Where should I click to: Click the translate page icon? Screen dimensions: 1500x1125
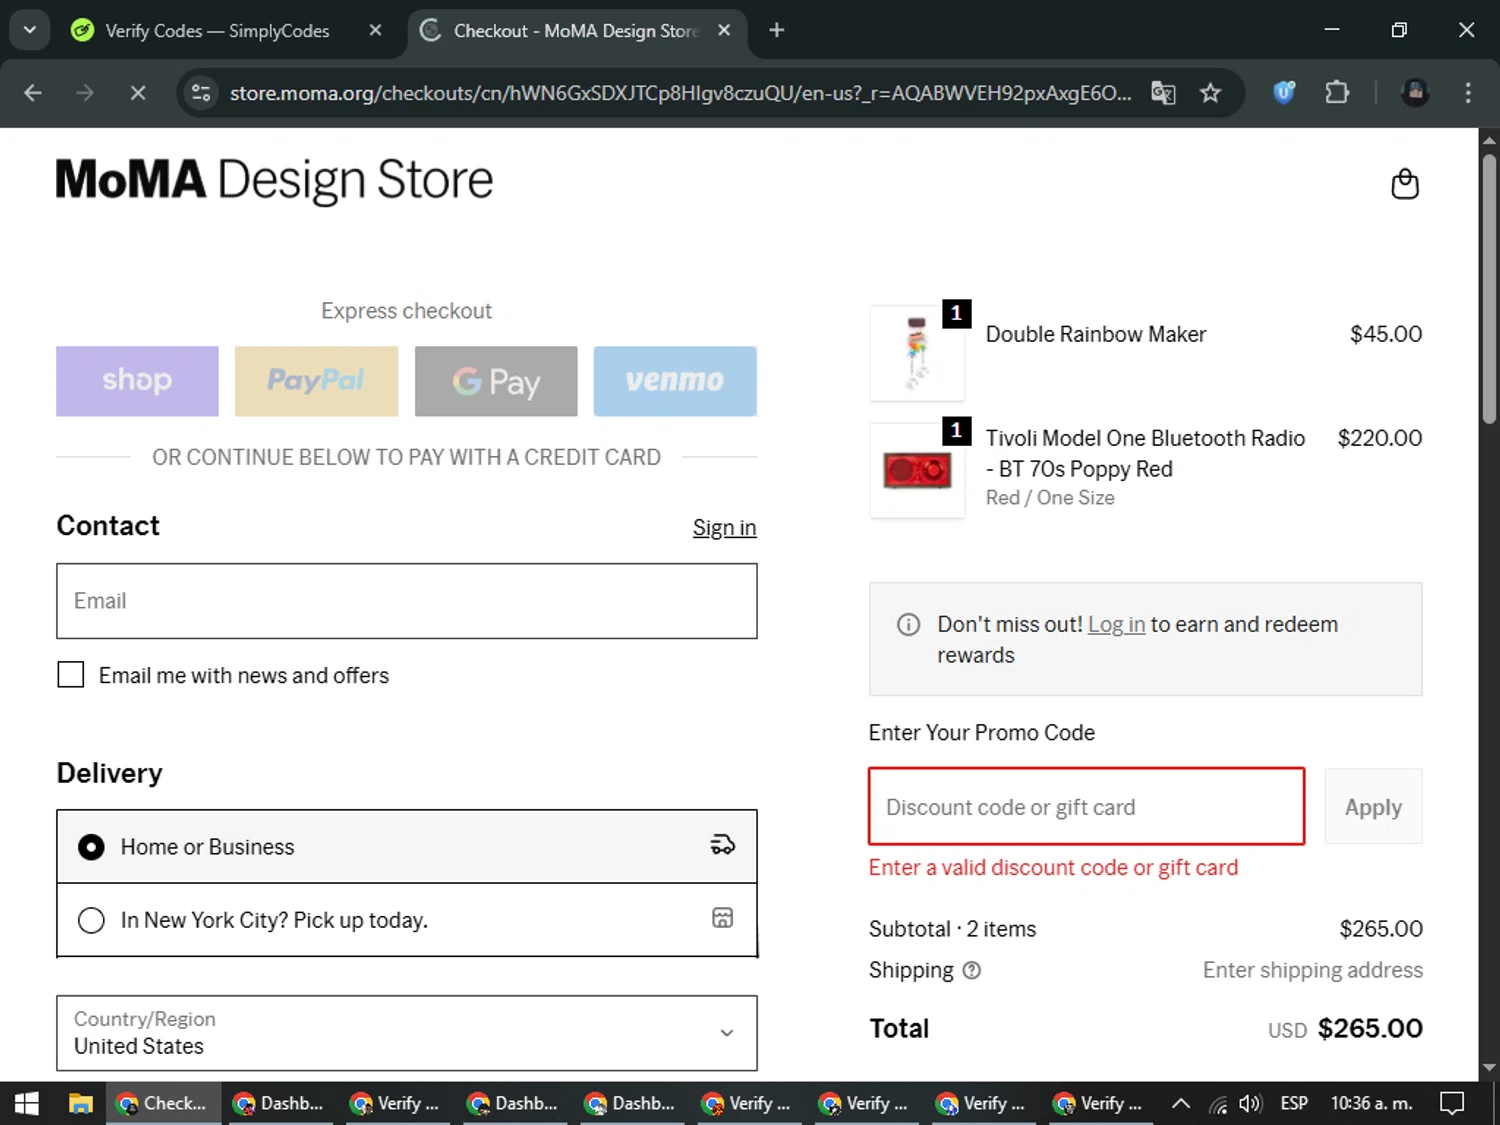(1163, 93)
